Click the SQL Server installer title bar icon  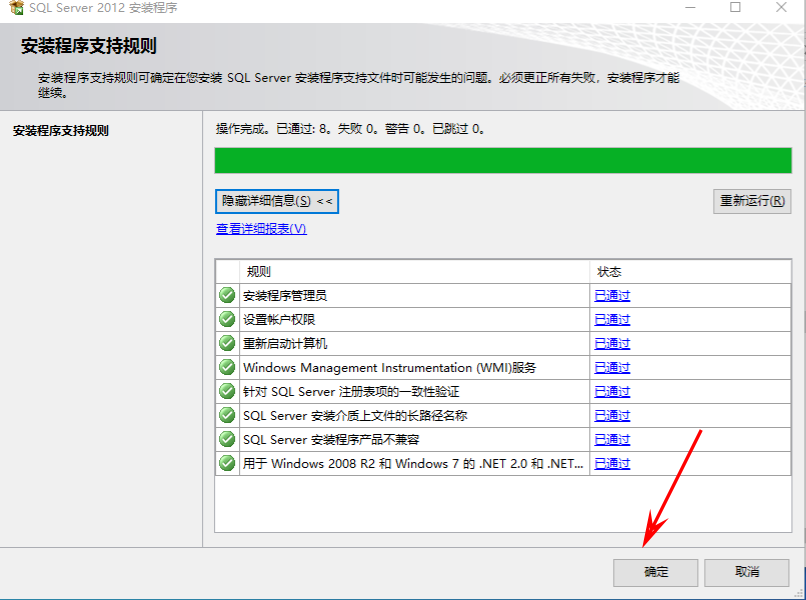(16, 7)
